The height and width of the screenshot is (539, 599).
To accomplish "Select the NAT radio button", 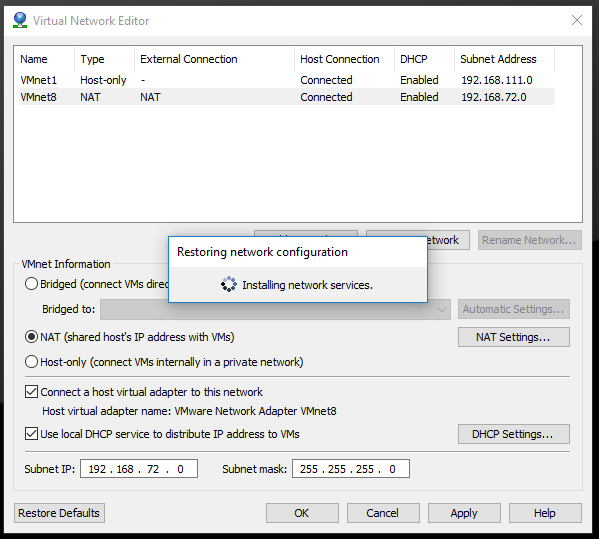I will pyautogui.click(x=31, y=337).
